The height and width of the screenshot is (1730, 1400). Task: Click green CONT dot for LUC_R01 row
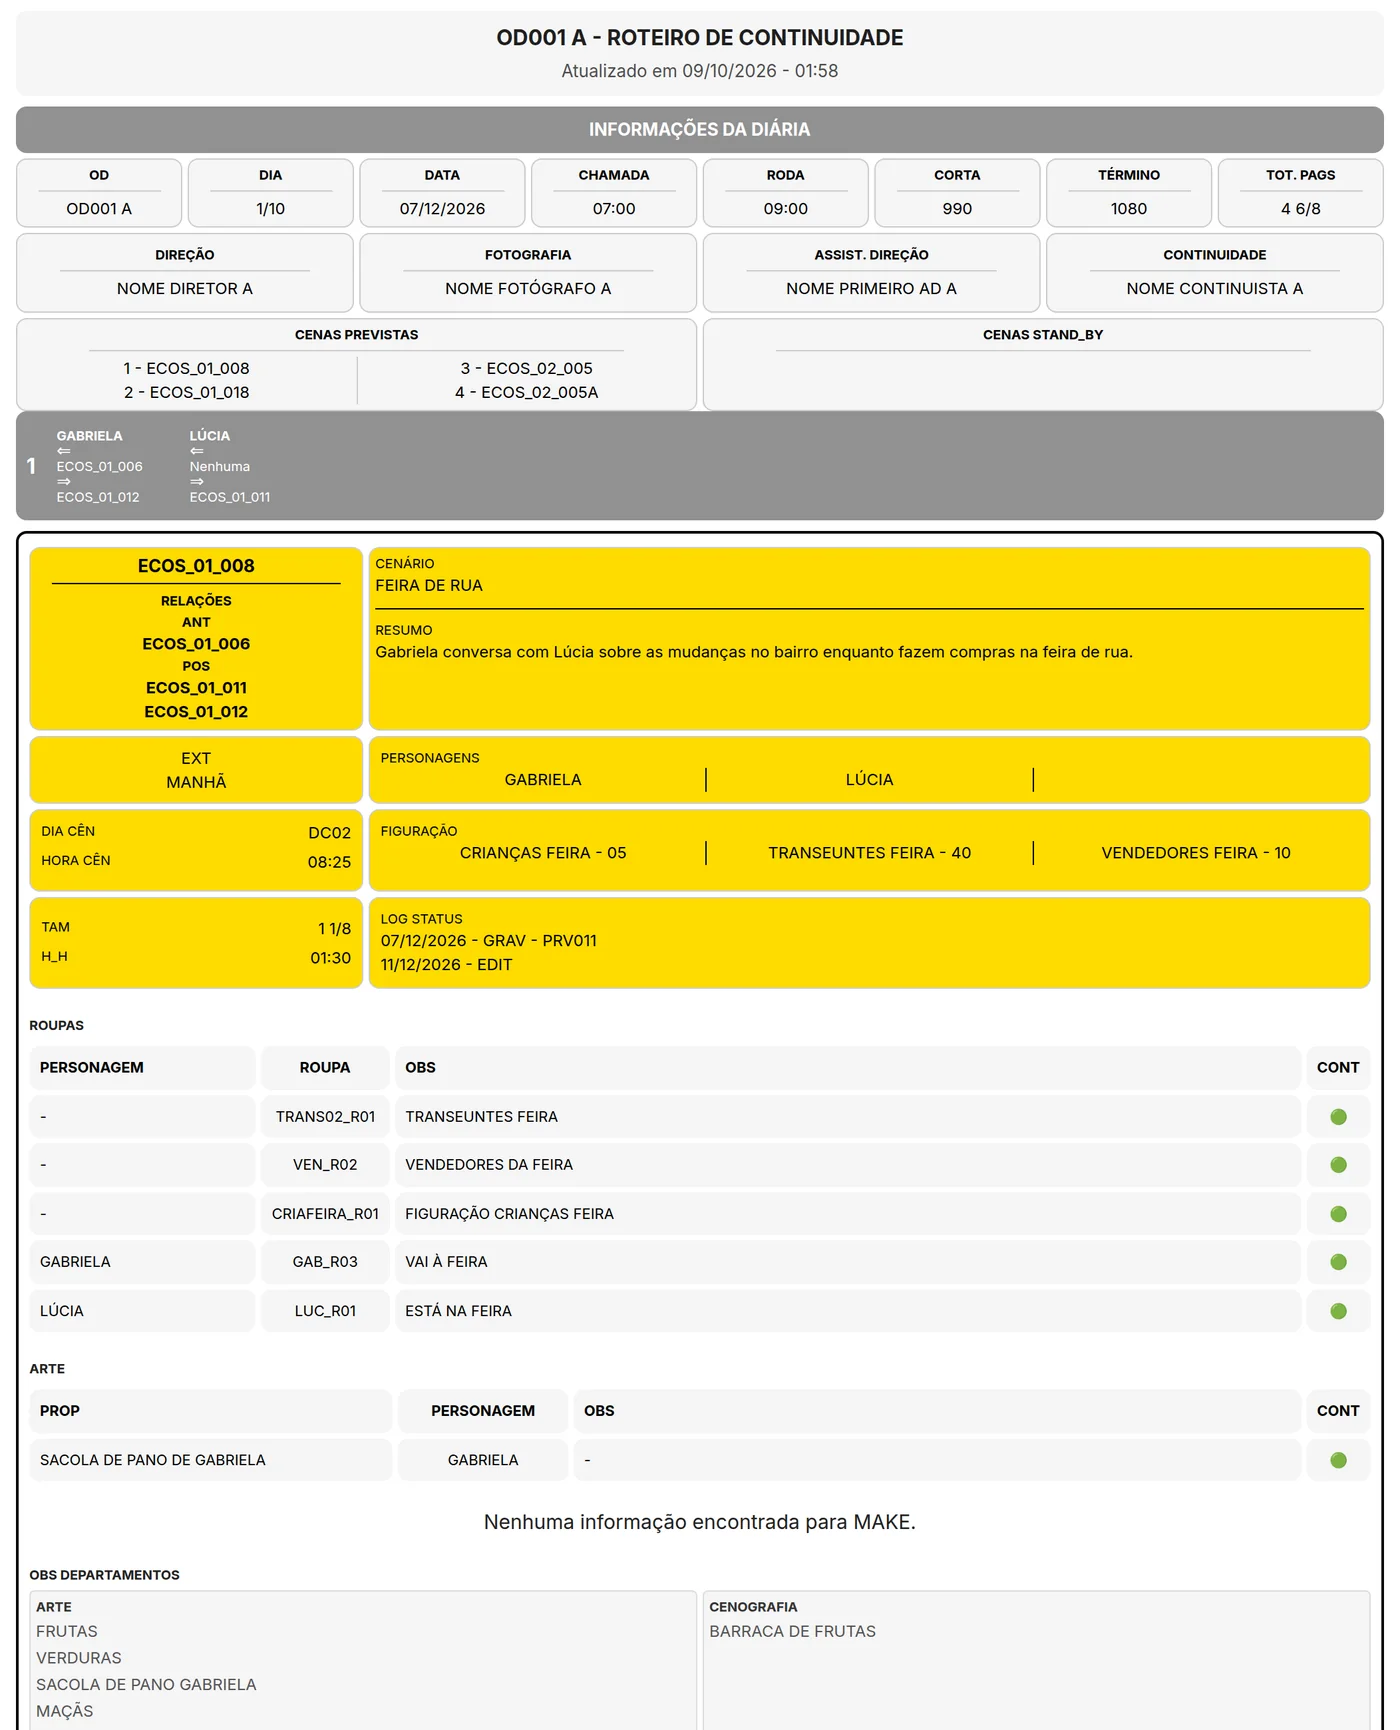(1338, 1311)
